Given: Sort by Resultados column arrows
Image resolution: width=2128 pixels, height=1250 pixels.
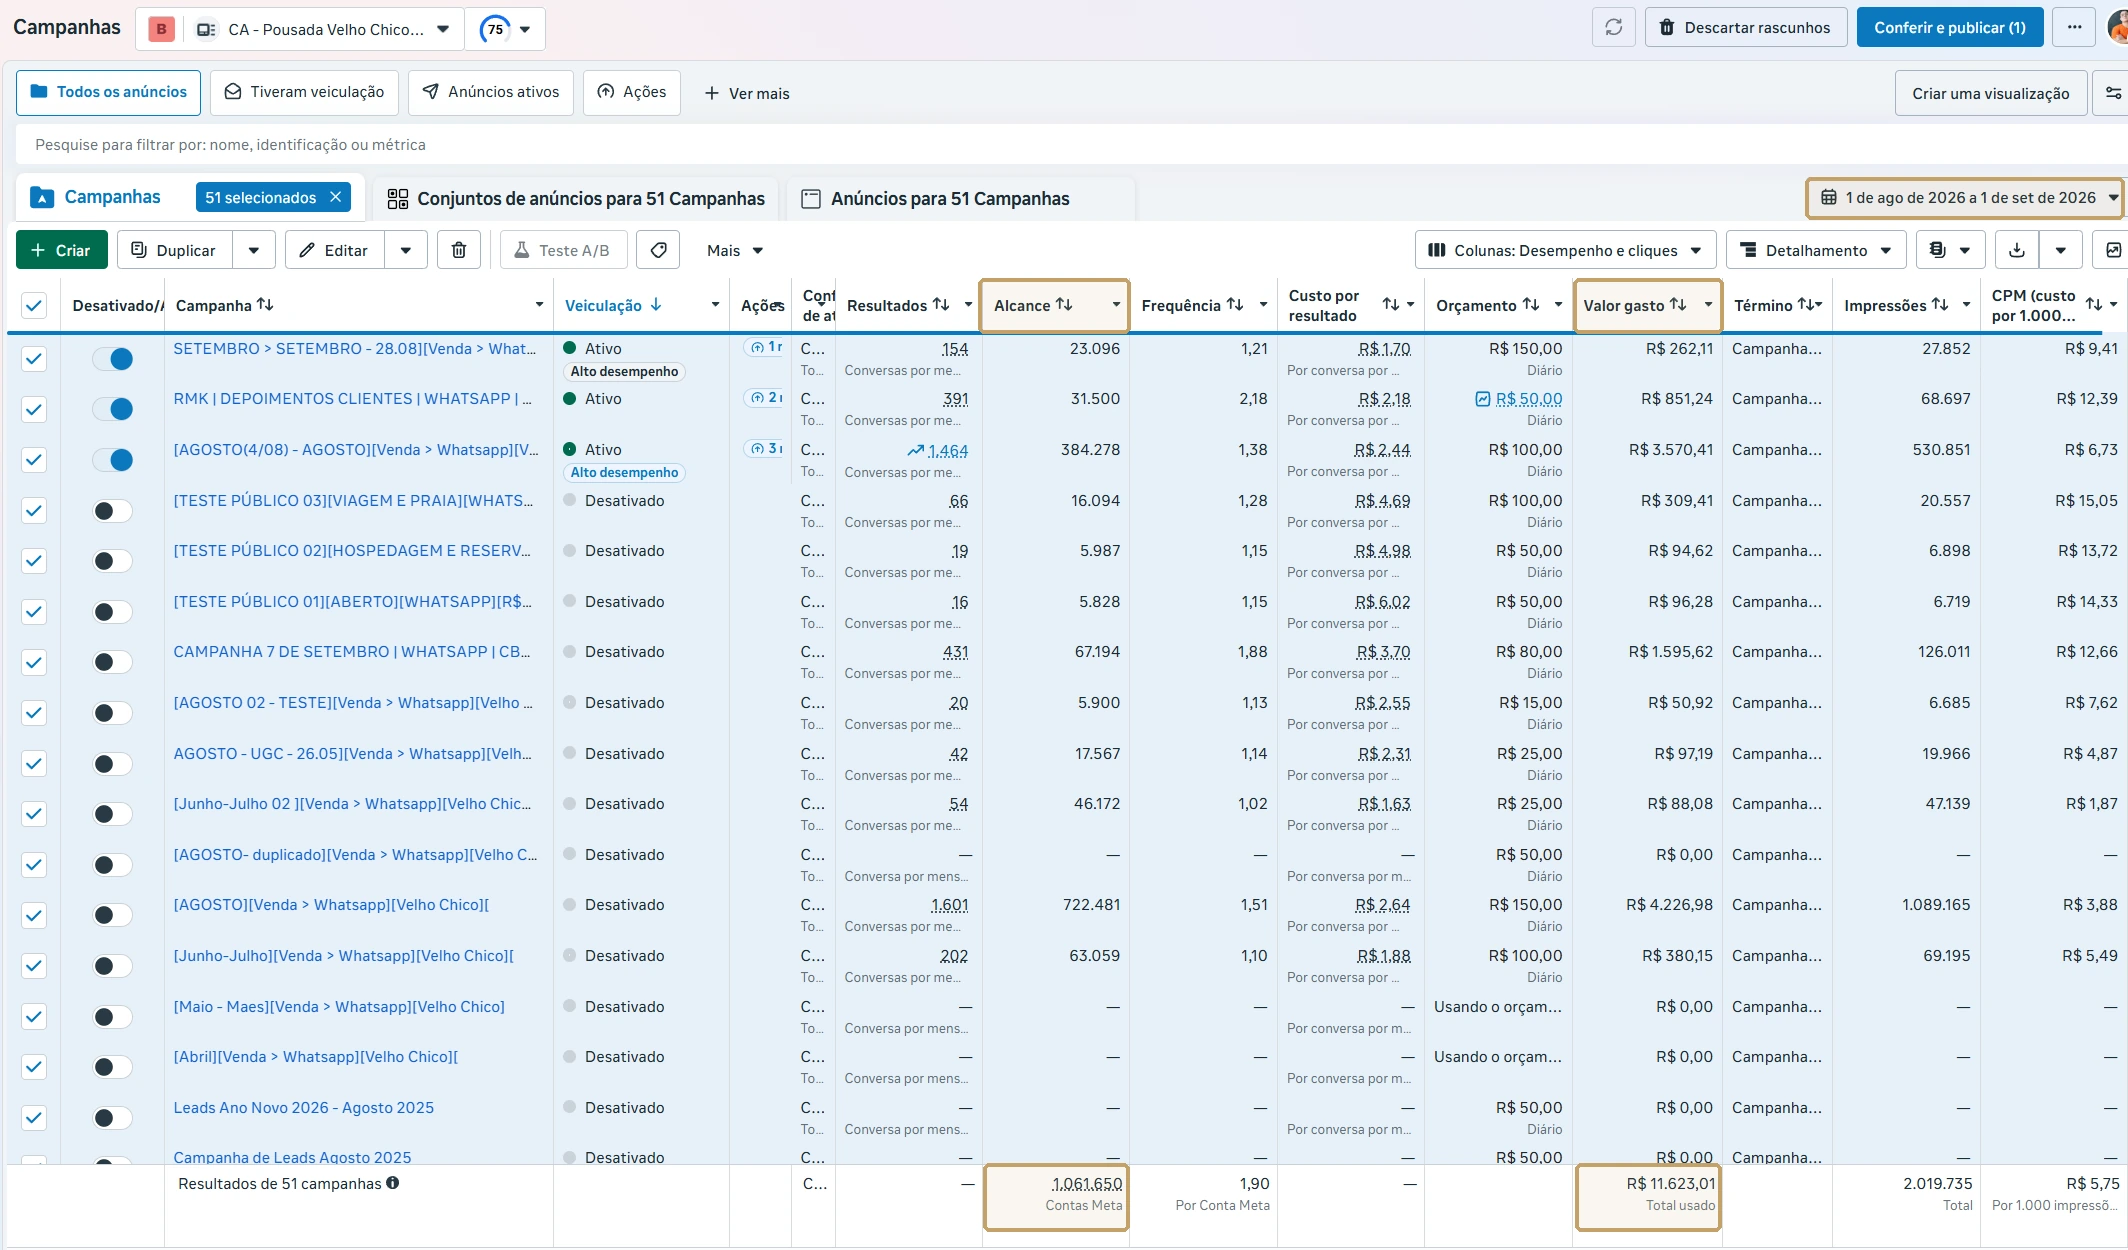Looking at the screenshot, I should point(941,304).
